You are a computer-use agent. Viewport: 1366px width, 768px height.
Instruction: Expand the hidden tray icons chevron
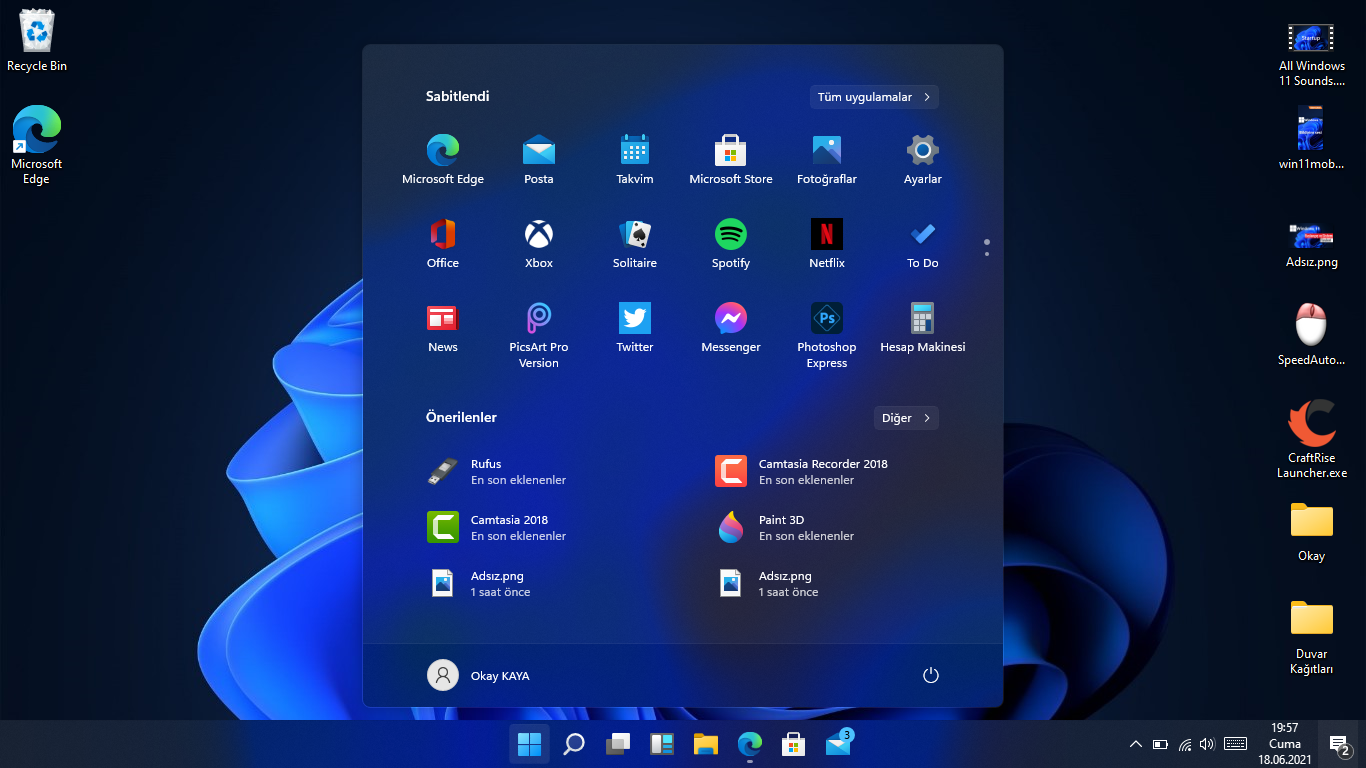coord(1135,744)
